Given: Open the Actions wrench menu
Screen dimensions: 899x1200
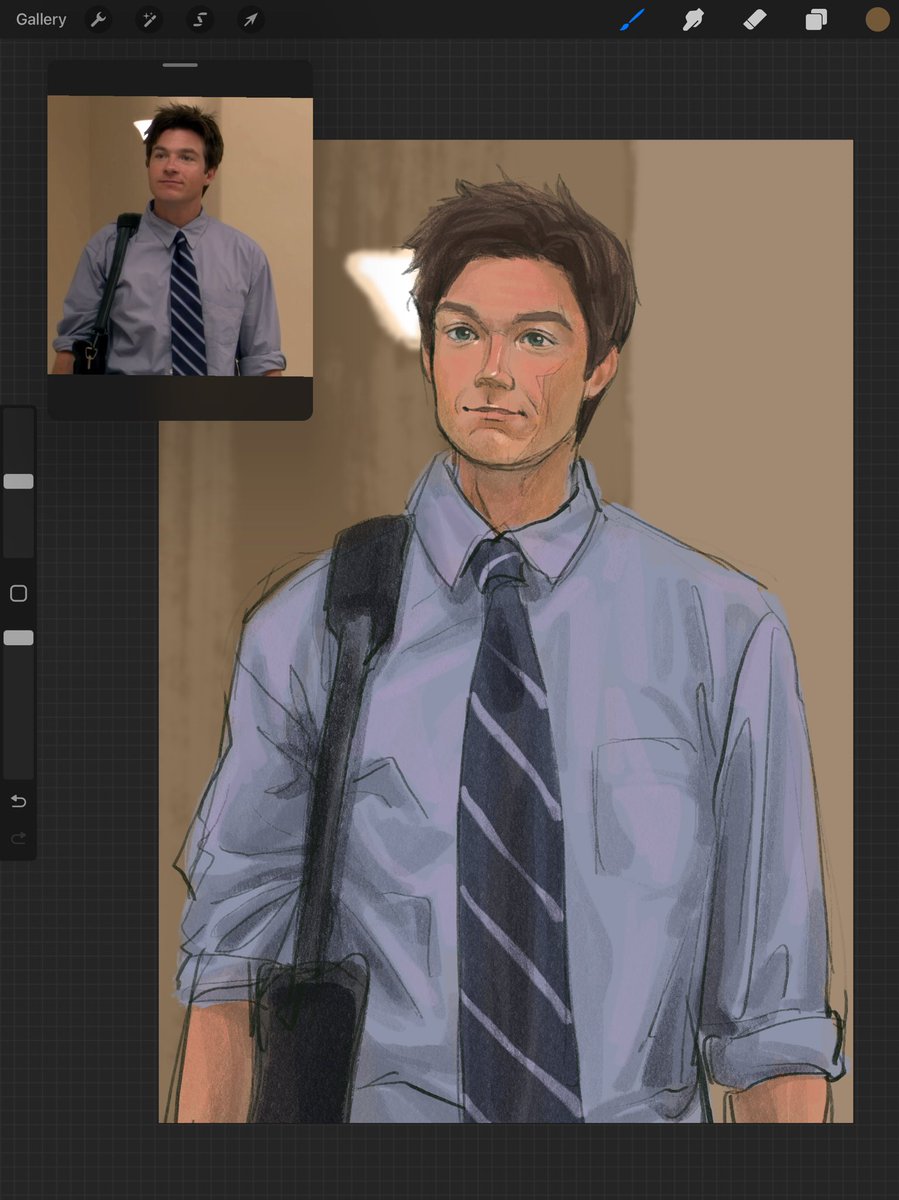Looking at the screenshot, I should 98,20.
